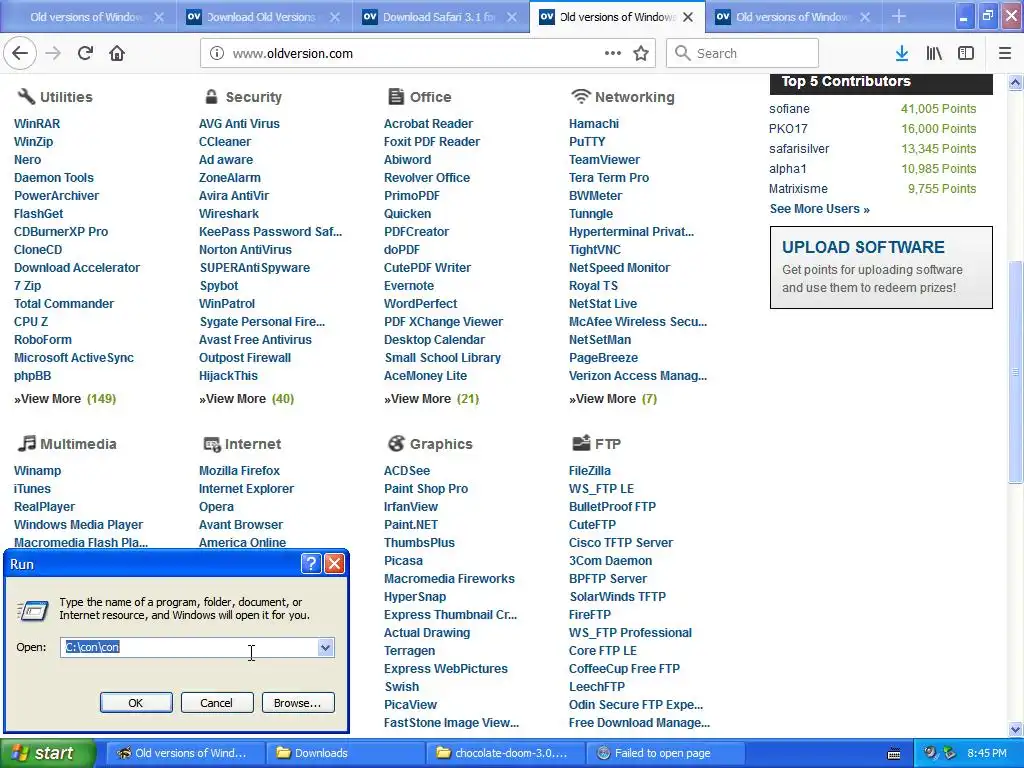The height and width of the screenshot is (768, 1024).
Task: Open chocolate-doom-3.0 folder from taskbar
Action: (505, 753)
